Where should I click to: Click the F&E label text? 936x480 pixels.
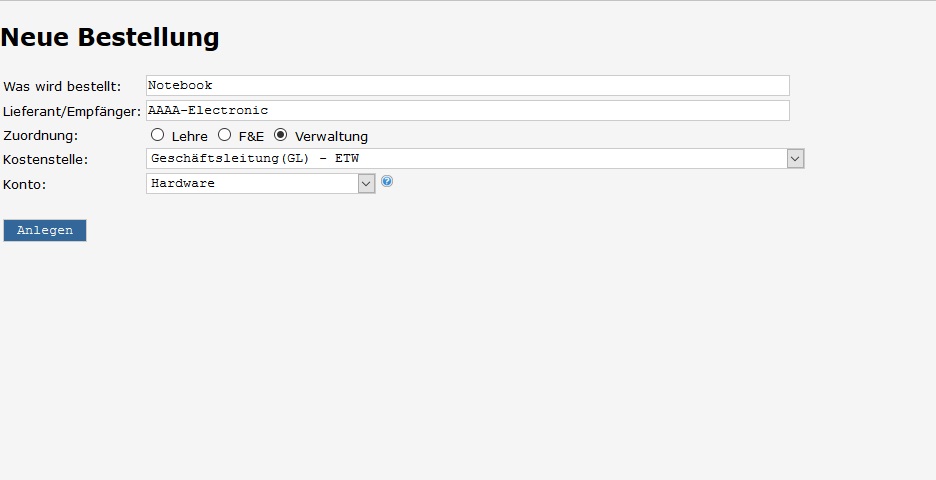[251, 137]
